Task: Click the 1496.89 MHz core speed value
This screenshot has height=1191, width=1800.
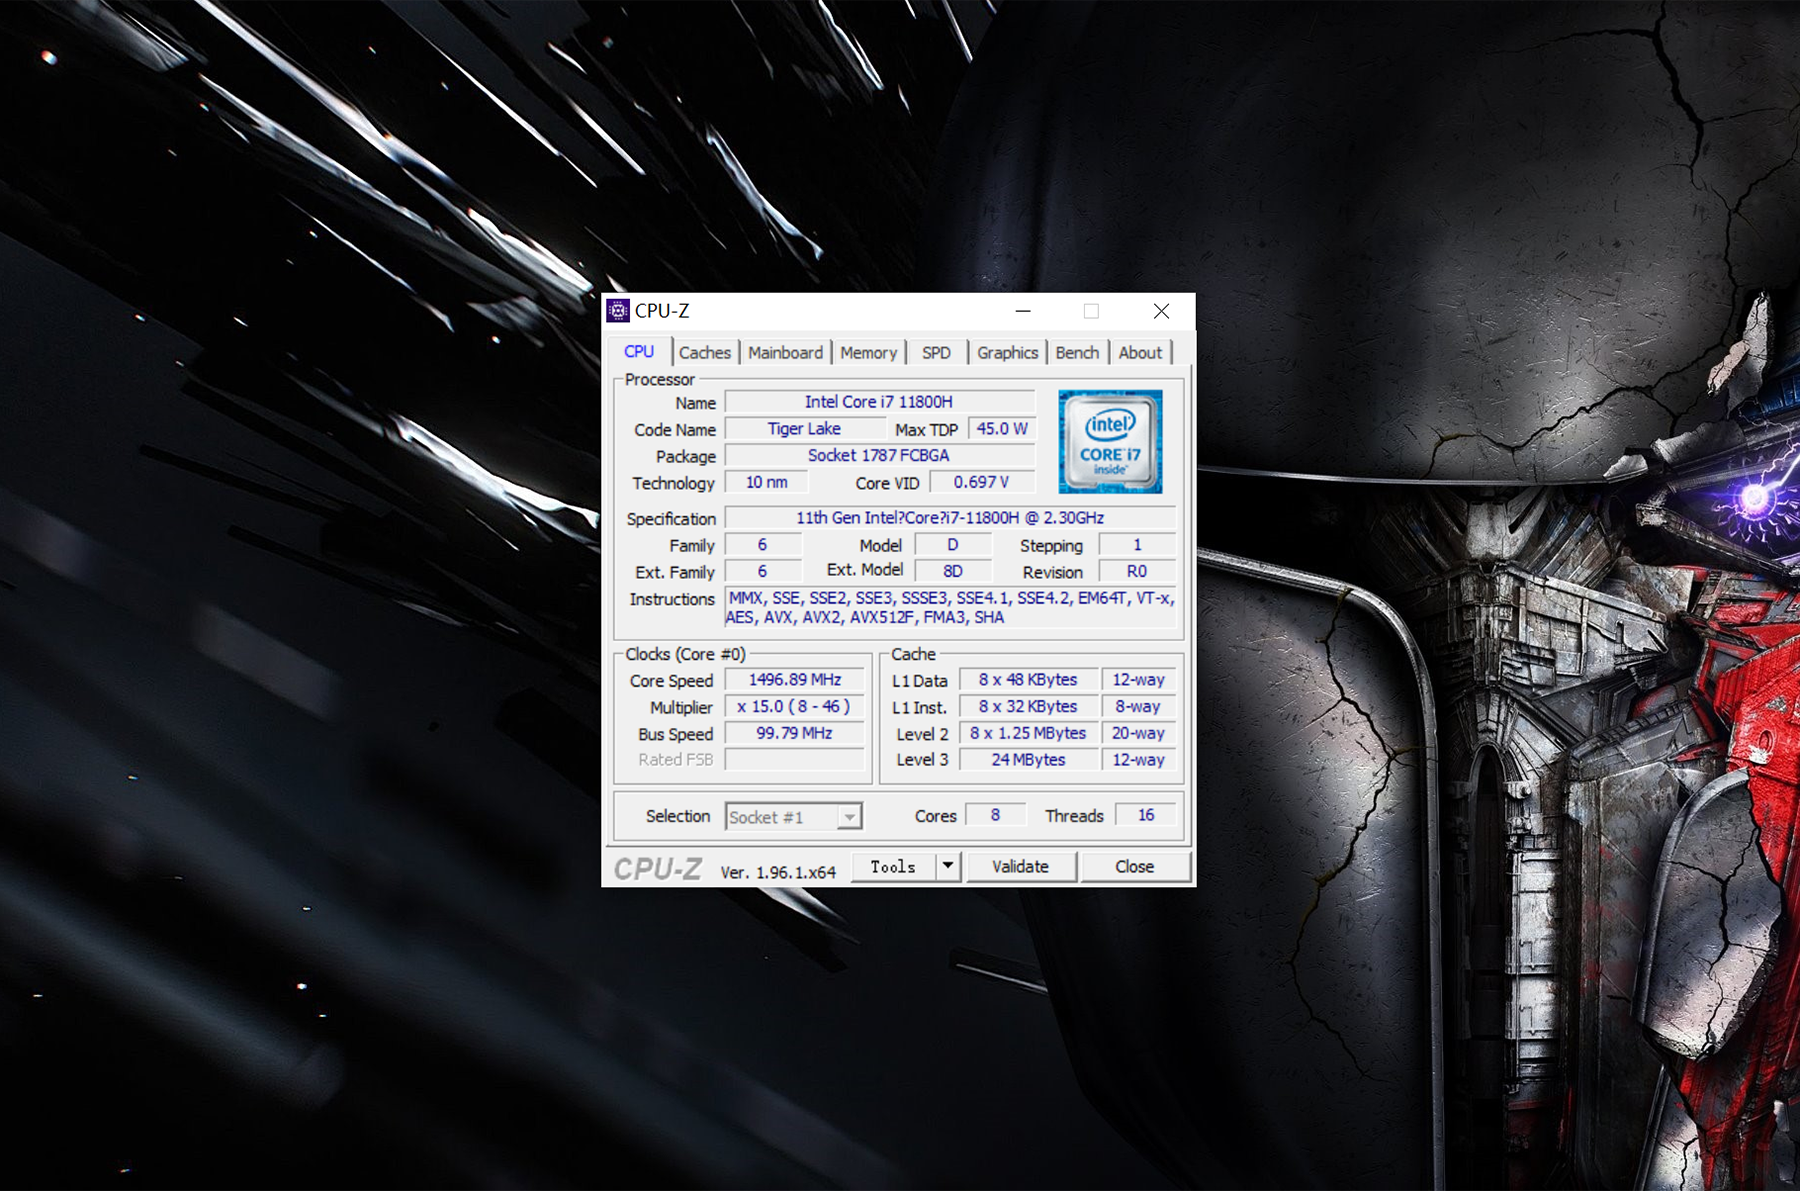Action: [795, 680]
